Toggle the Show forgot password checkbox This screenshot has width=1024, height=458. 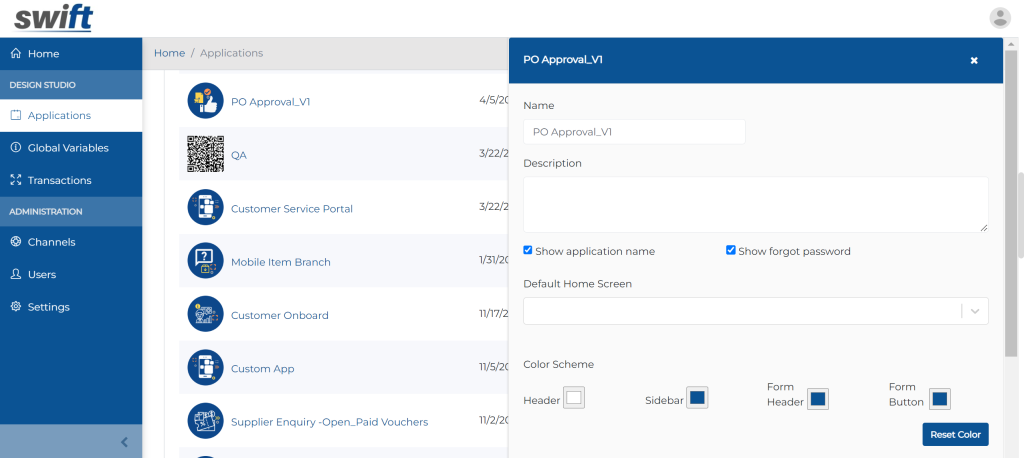click(731, 250)
